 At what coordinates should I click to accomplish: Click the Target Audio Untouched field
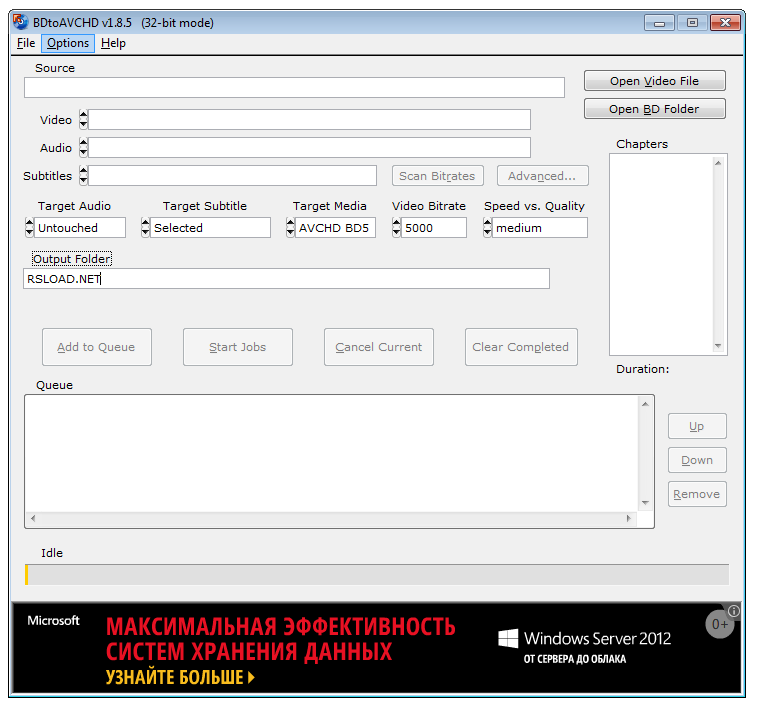click(80, 227)
